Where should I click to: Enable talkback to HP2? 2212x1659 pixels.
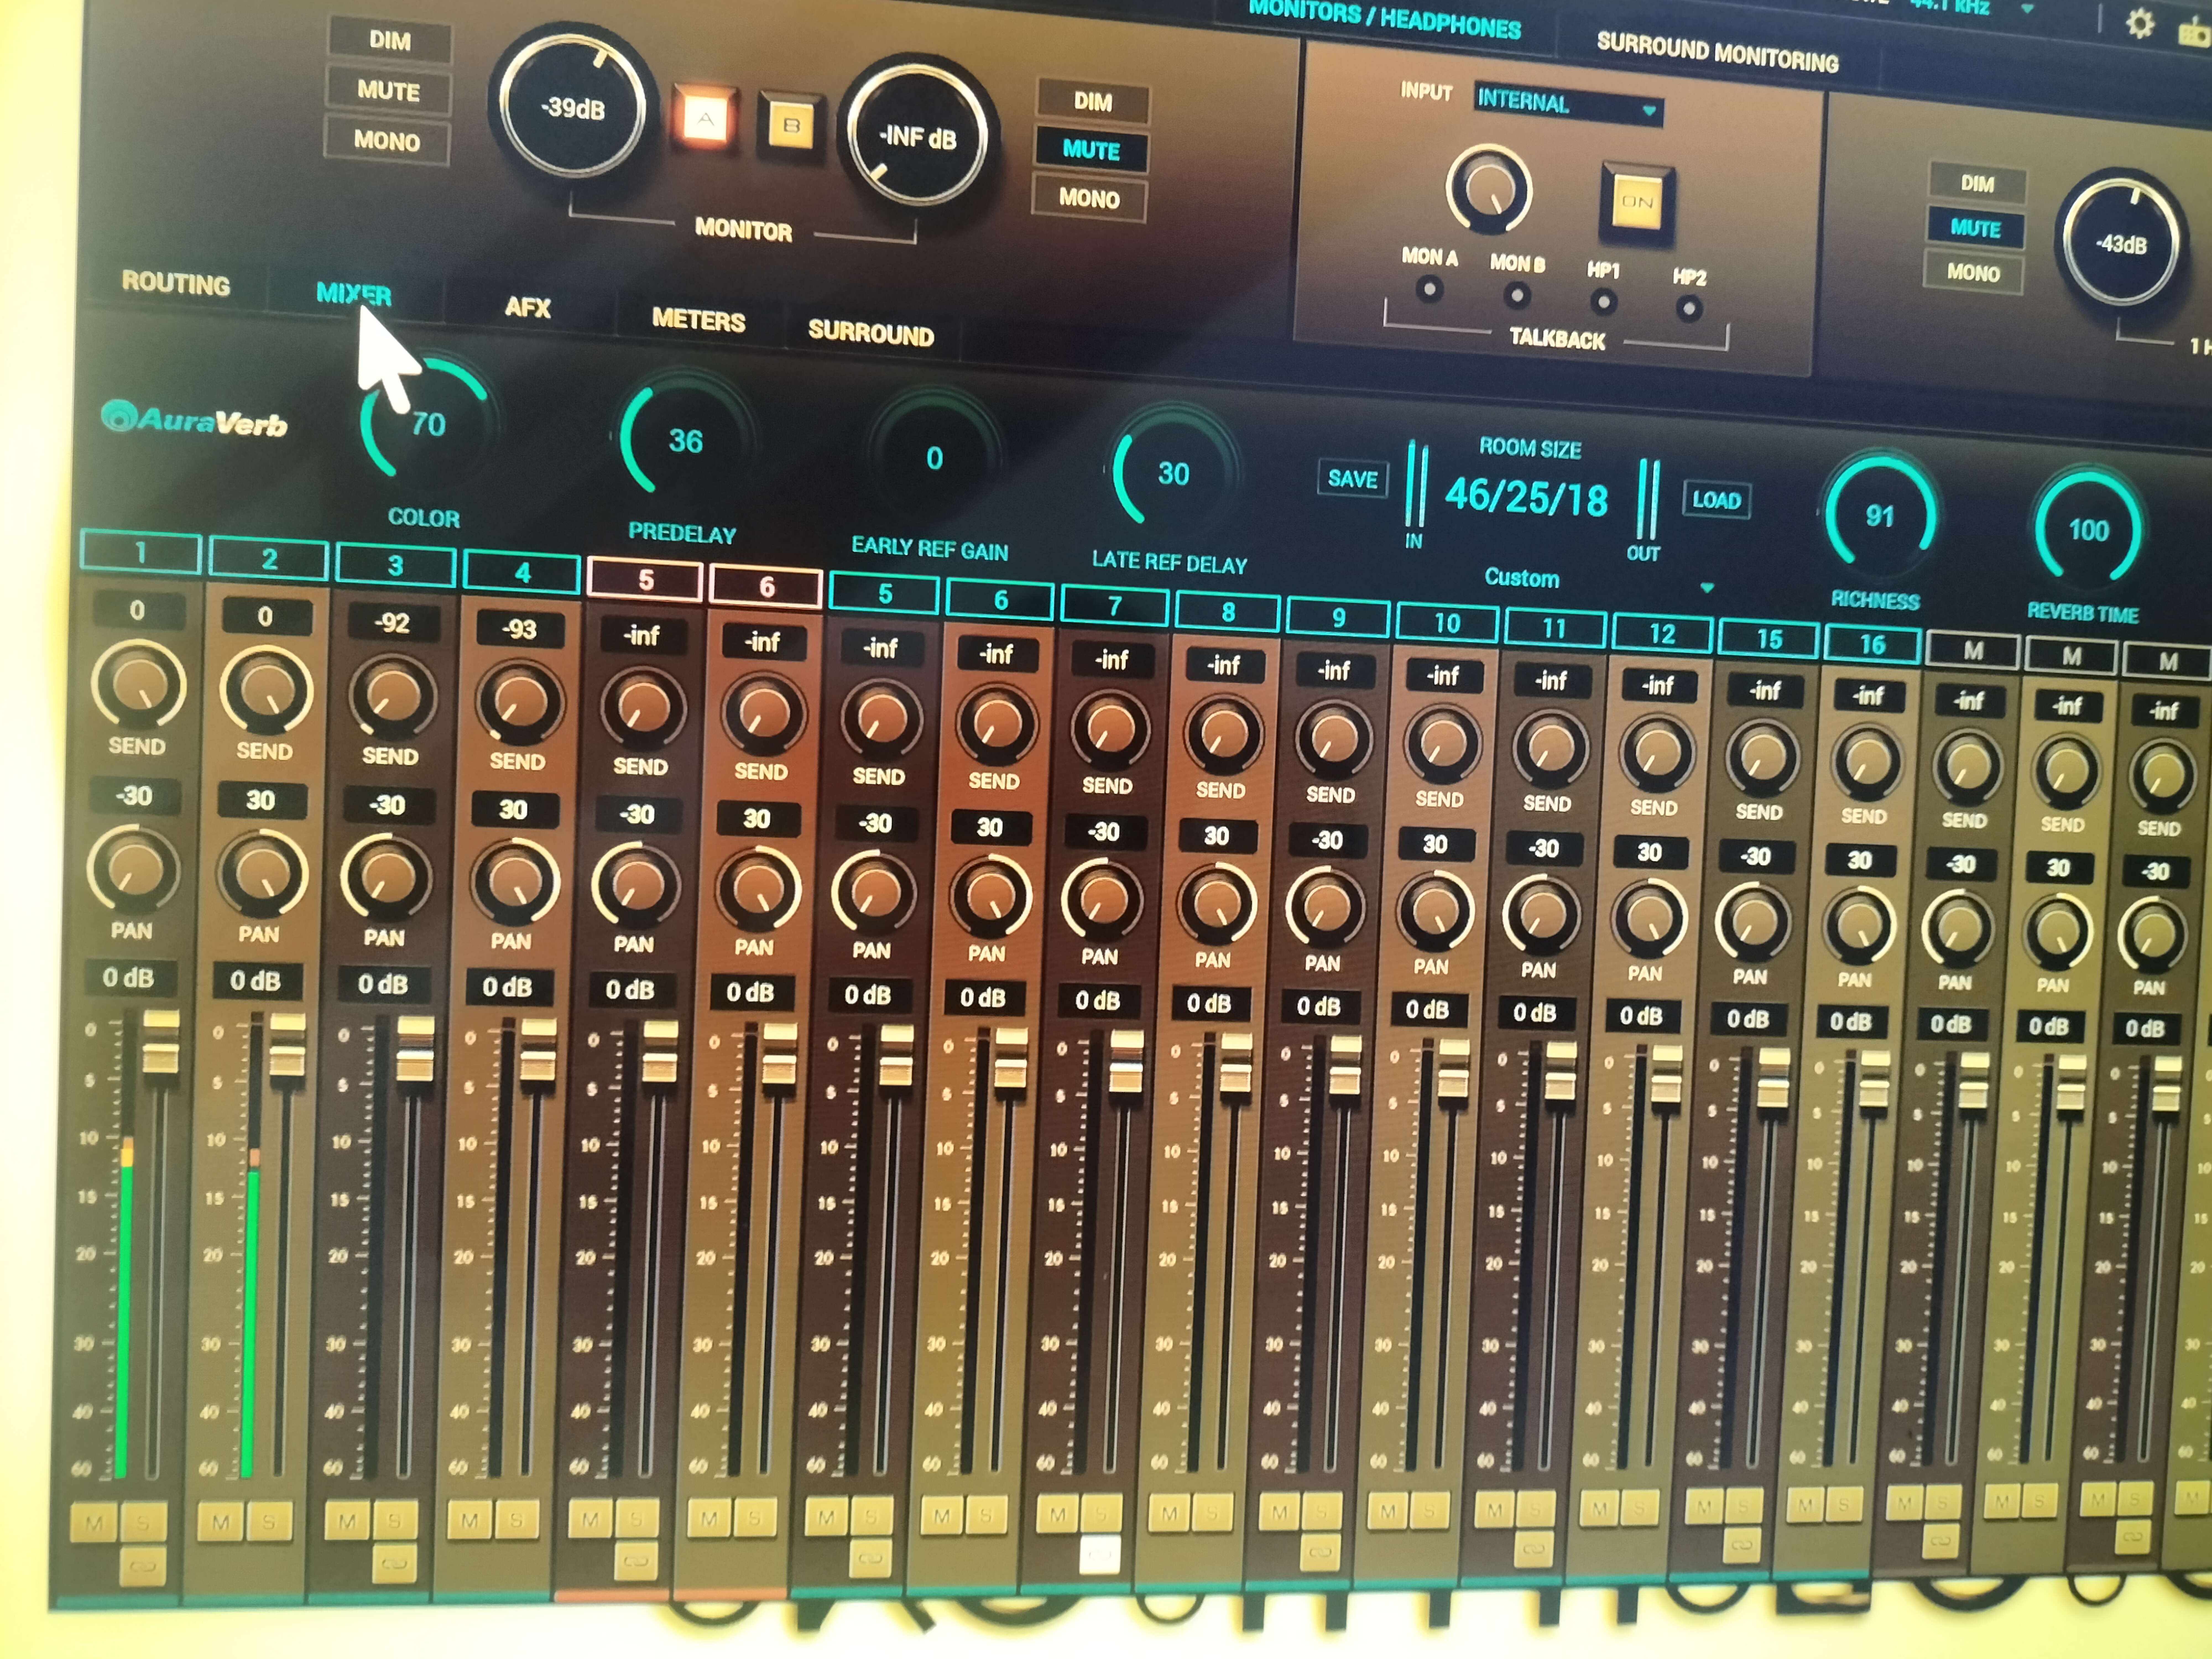(1689, 308)
